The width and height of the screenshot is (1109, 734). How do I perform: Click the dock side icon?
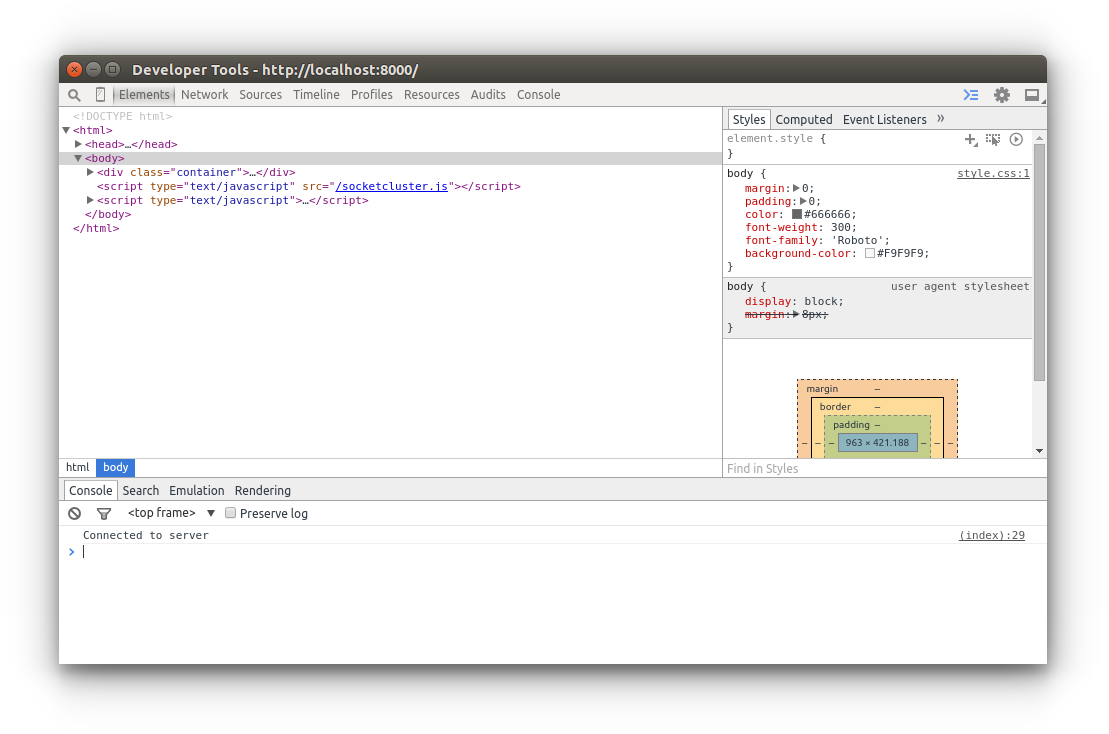[1031, 95]
